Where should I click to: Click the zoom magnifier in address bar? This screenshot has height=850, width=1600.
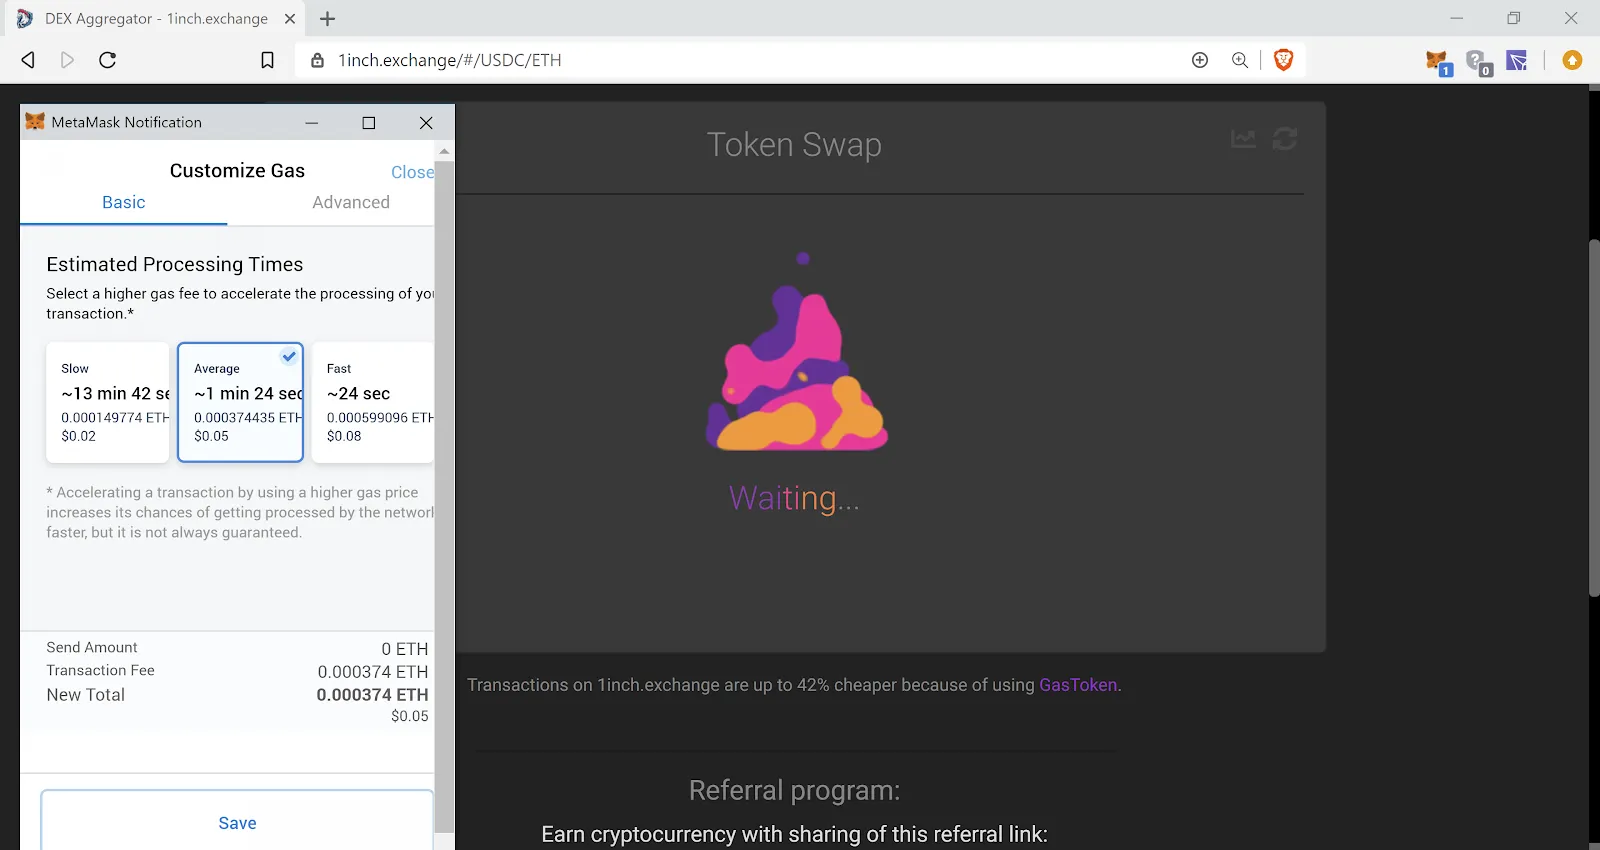tap(1240, 60)
